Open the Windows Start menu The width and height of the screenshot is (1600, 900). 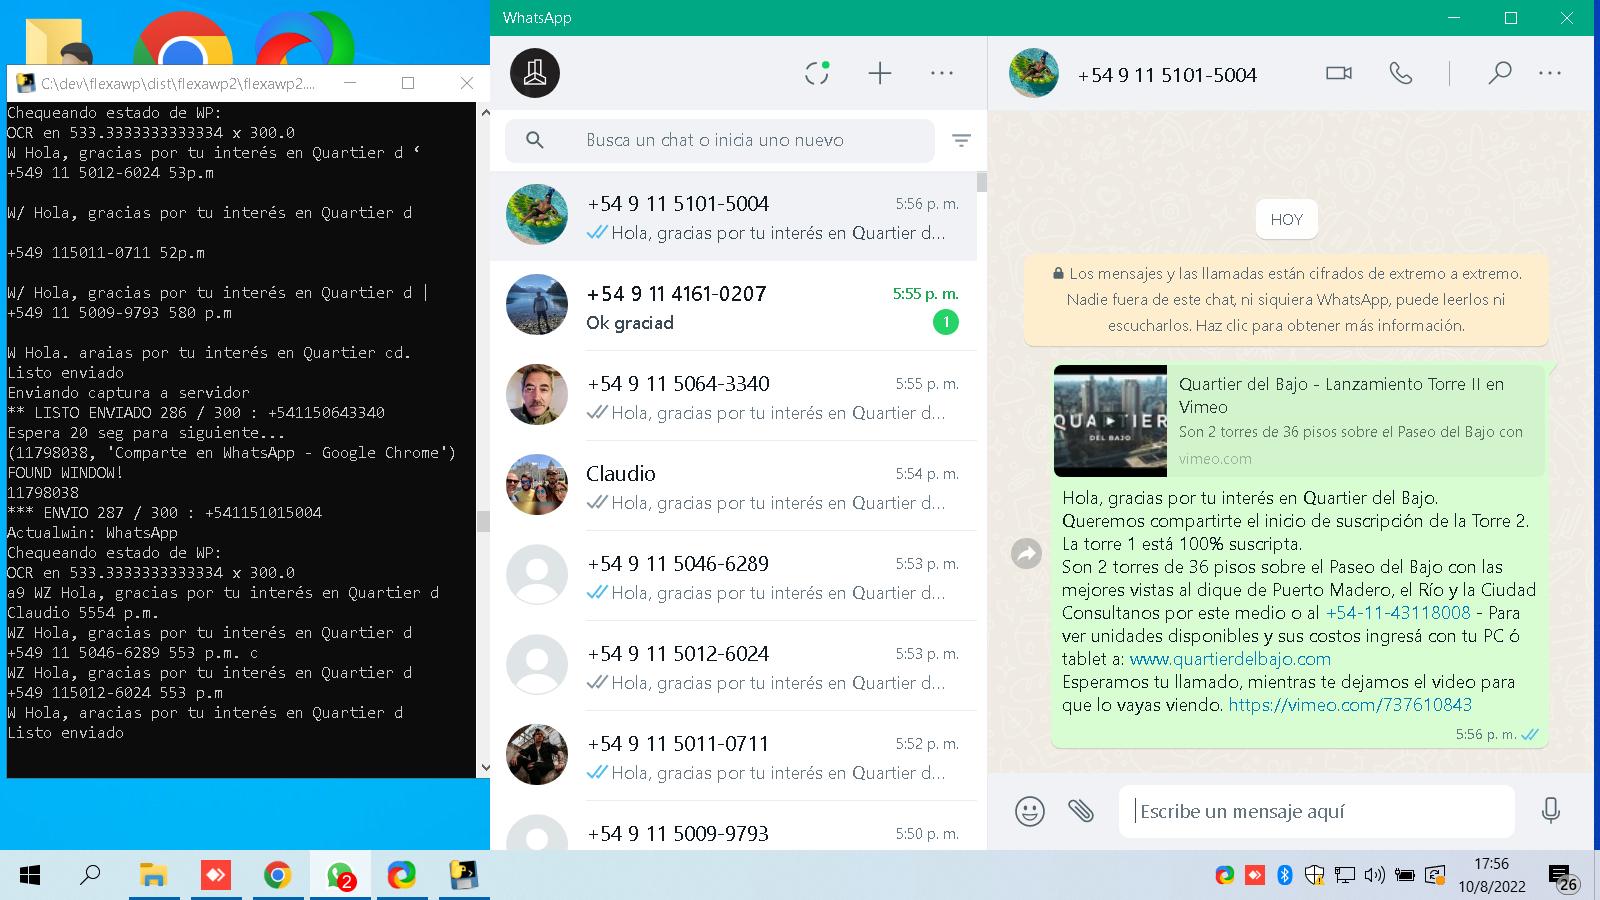coord(30,876)
